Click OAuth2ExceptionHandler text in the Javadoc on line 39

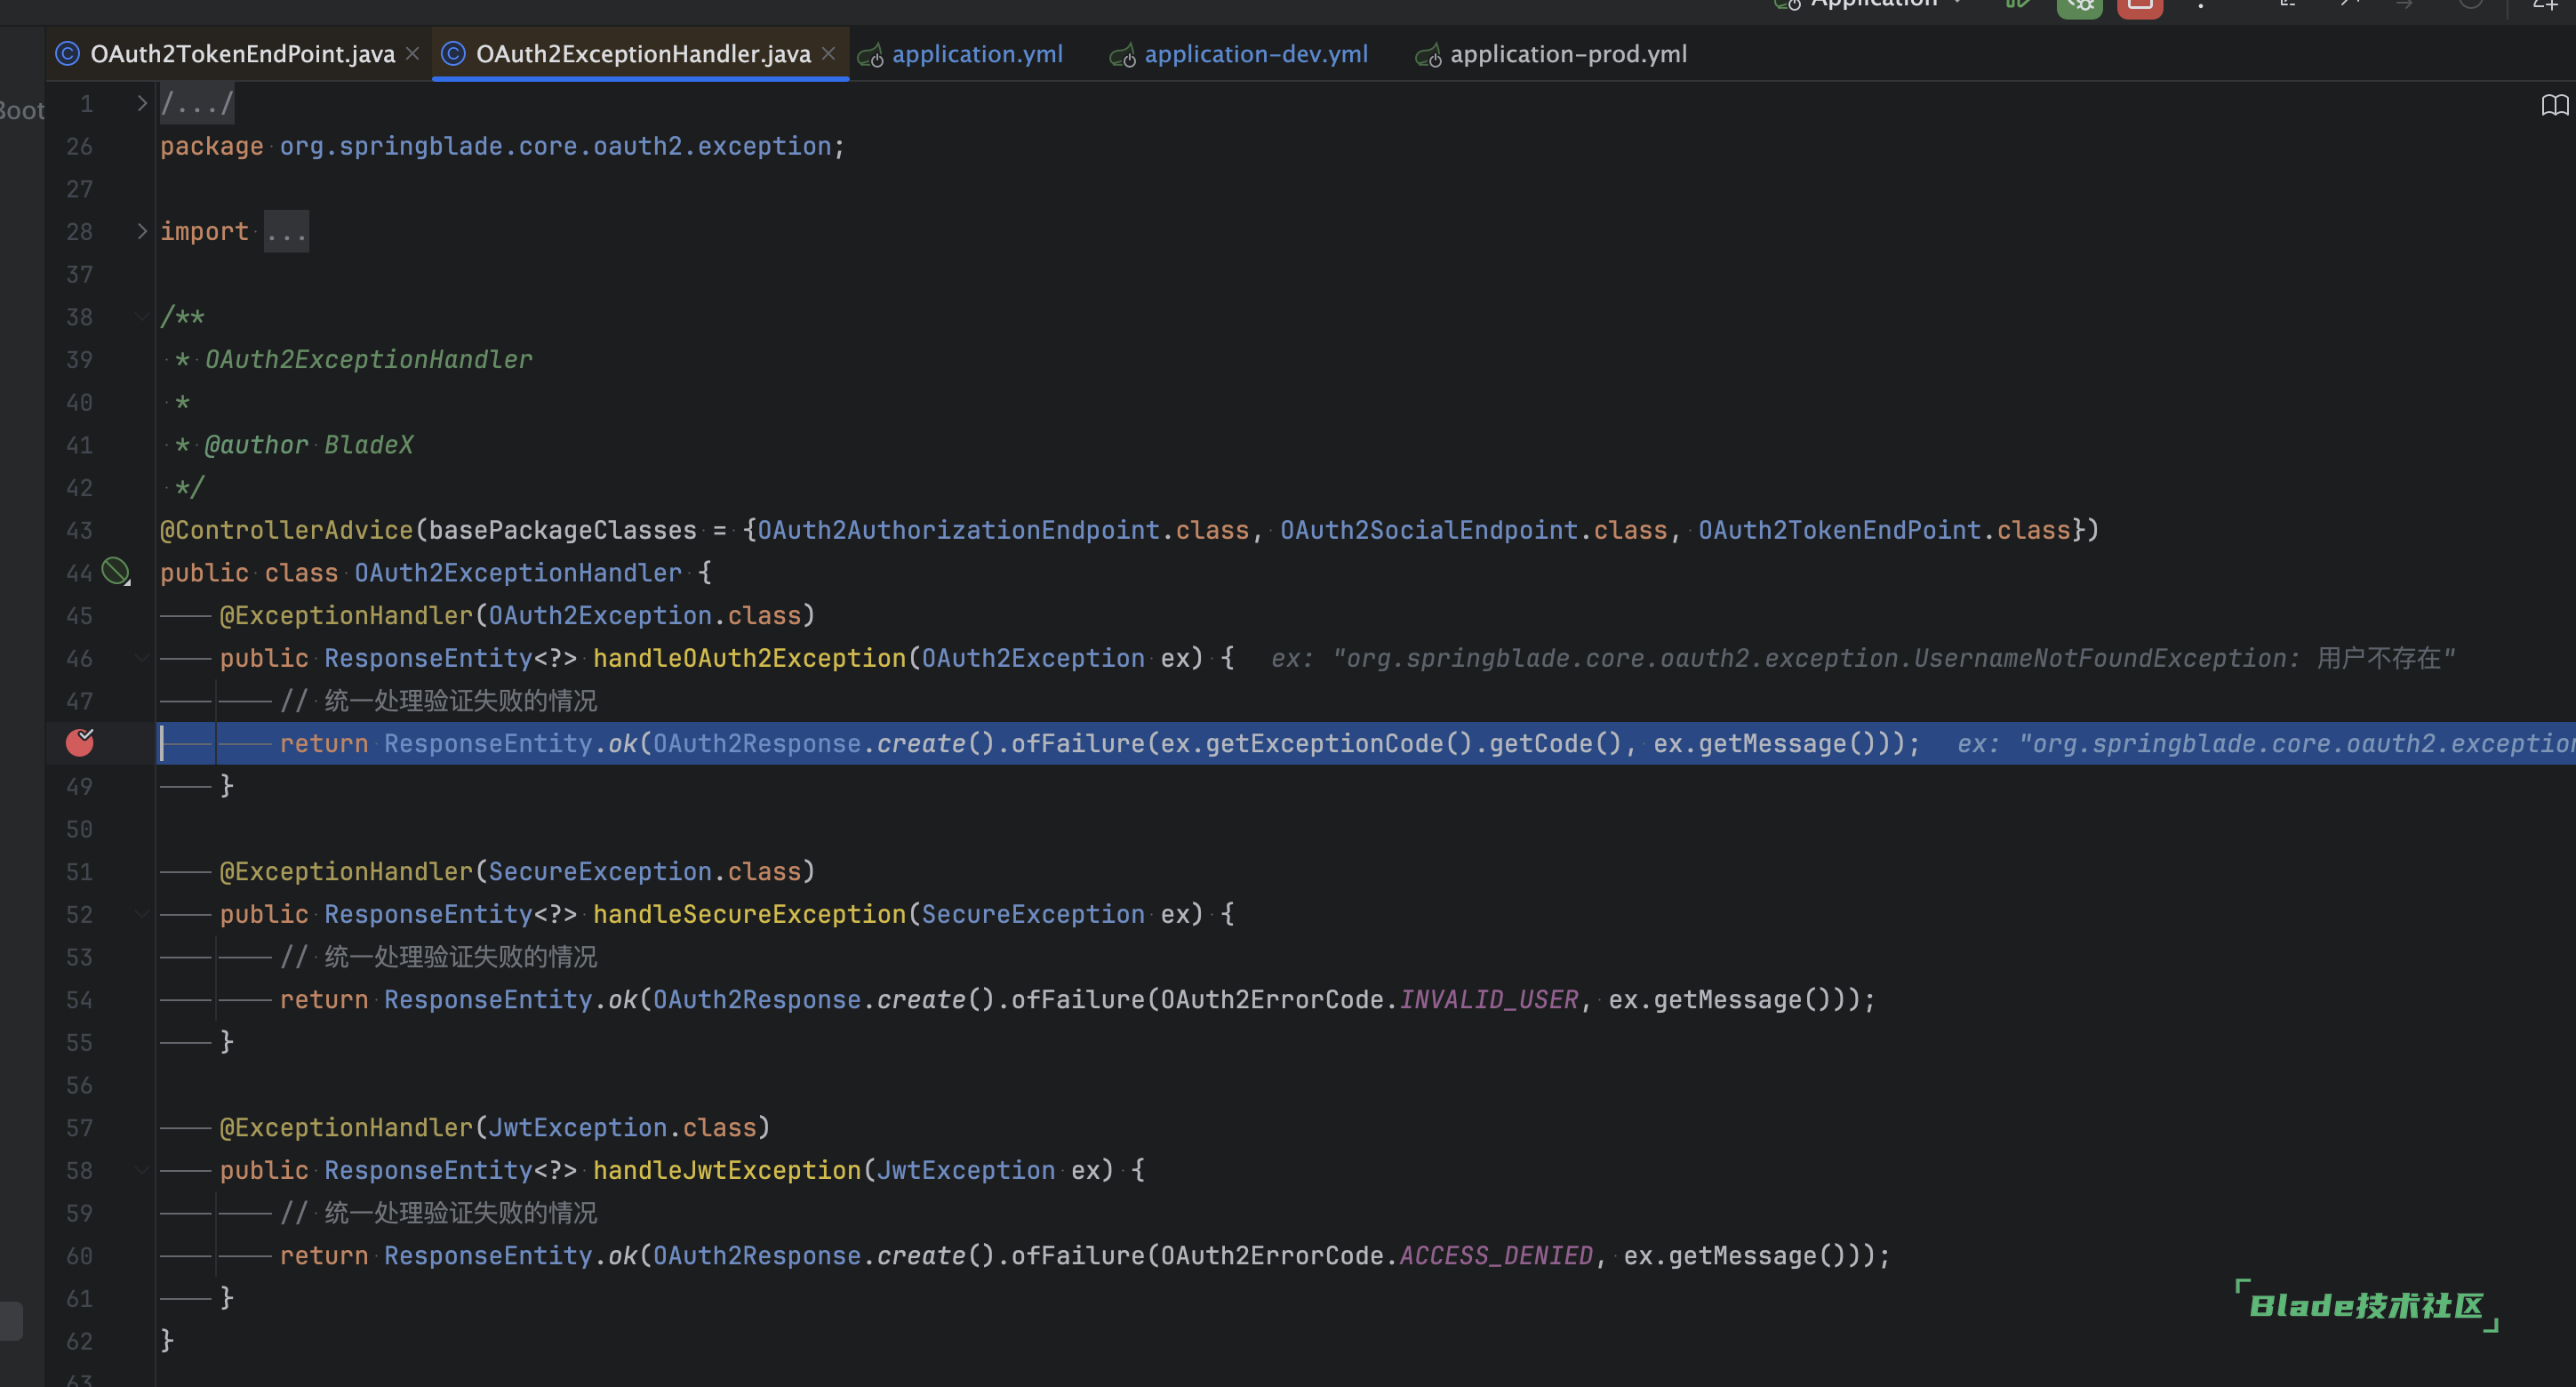[369, 359]
